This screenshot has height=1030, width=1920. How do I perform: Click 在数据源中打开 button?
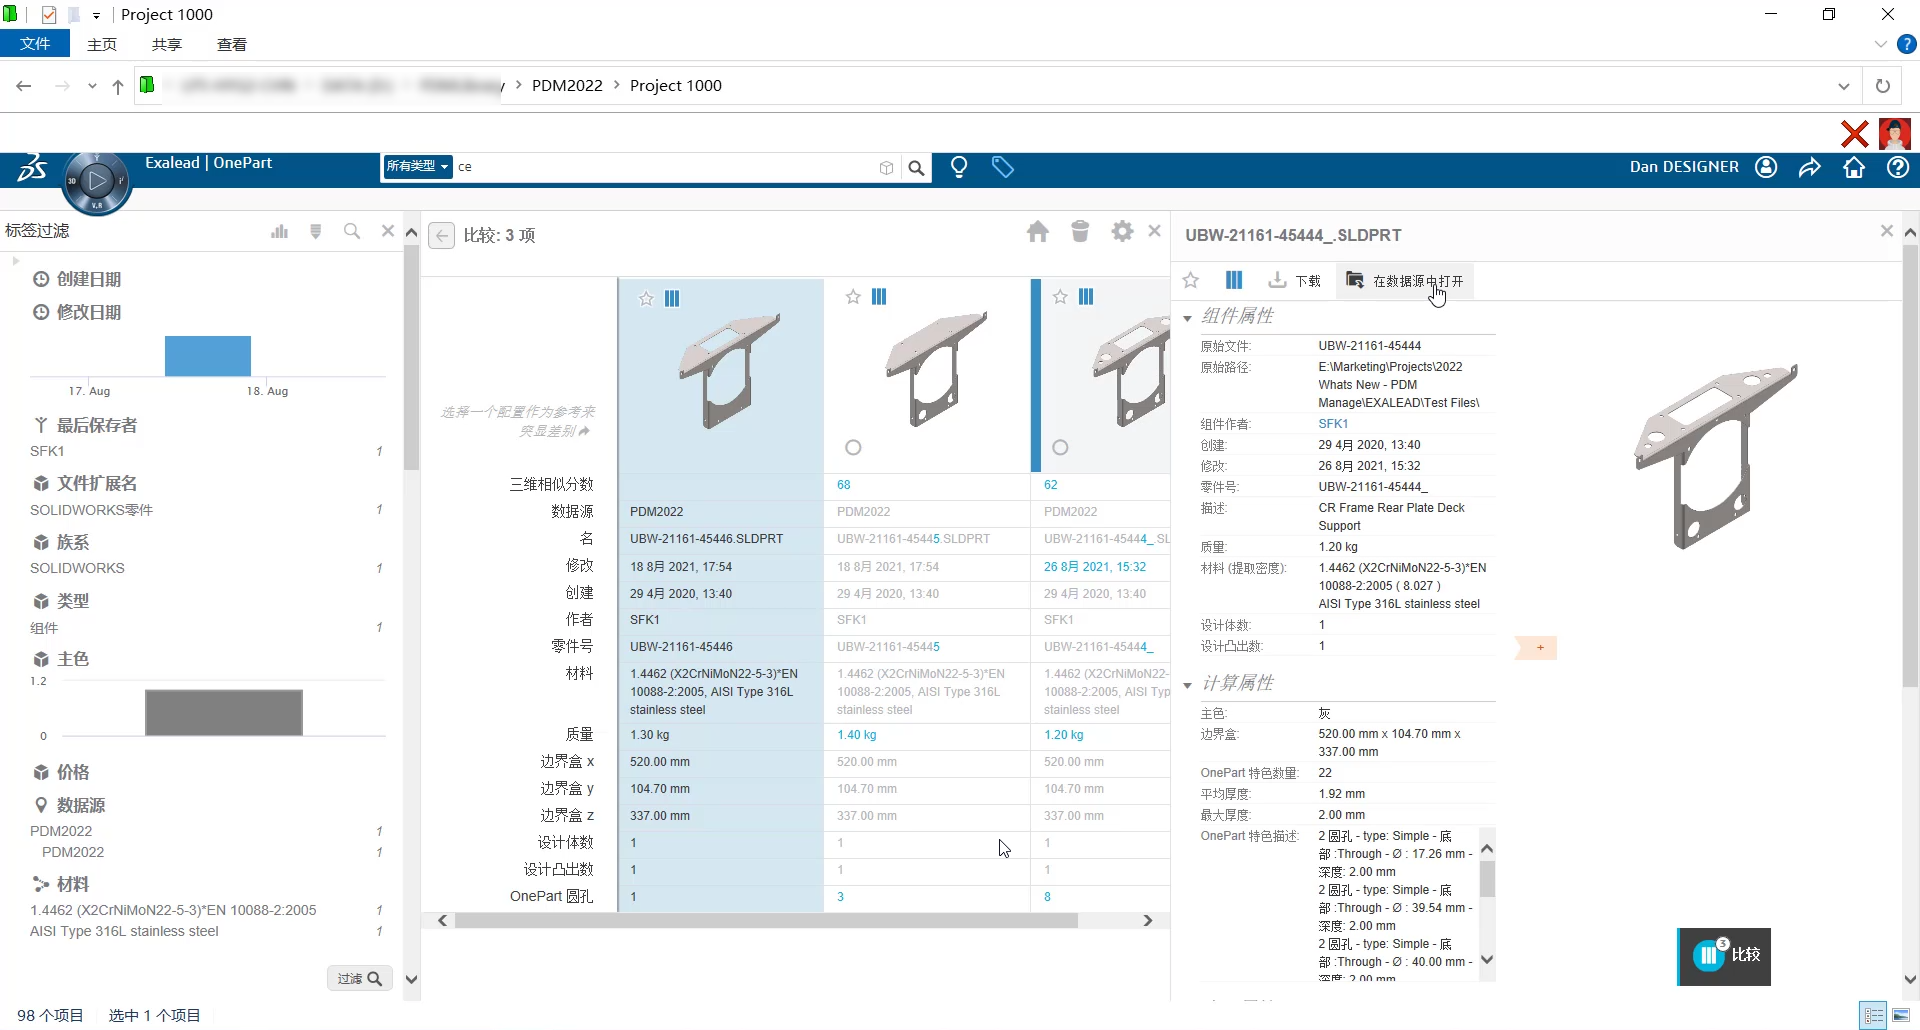point(1405,281)
